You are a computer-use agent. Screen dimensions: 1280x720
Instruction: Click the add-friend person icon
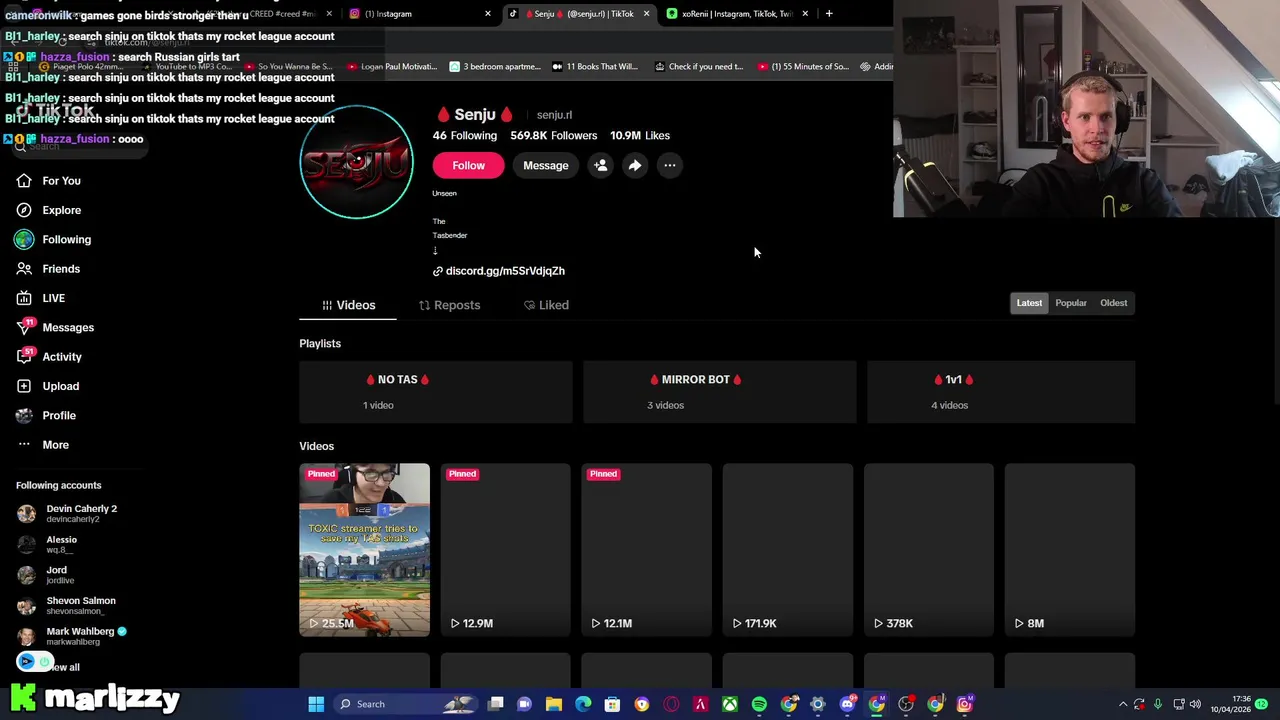click(600, 165)
